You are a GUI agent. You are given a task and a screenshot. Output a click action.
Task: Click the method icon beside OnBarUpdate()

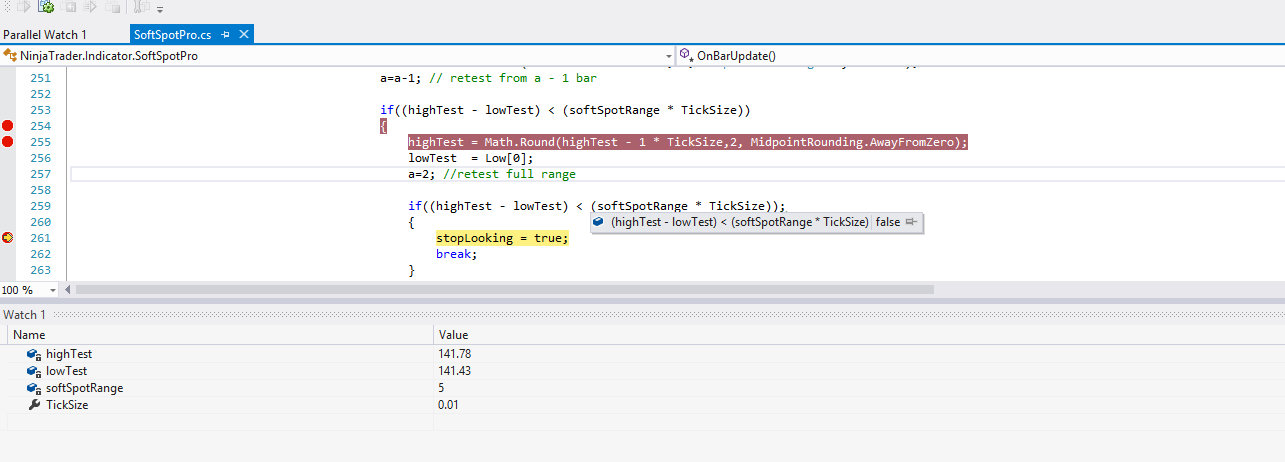point(686,56)
